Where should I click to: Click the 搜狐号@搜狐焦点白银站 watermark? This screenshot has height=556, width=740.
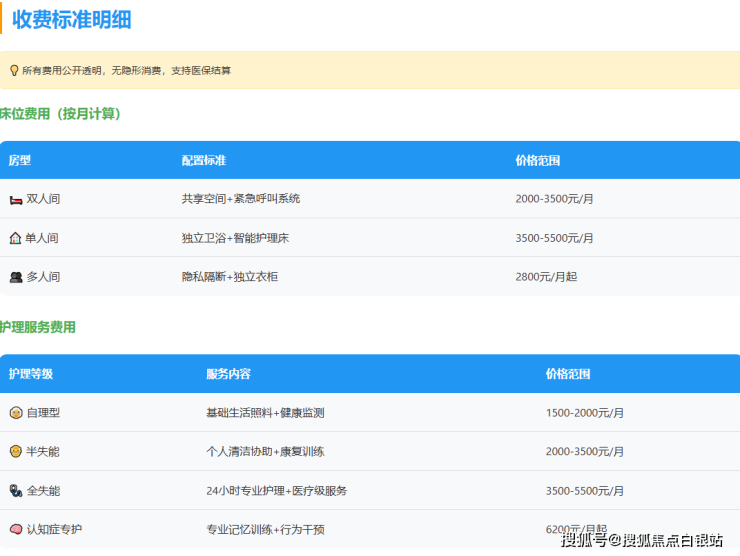point(641,541)
